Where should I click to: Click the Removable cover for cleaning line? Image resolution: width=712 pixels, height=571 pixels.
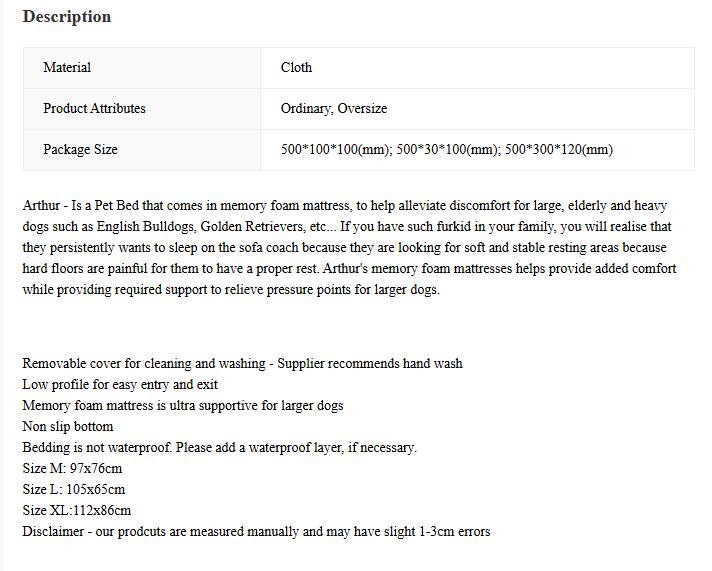tap(242, 363)
